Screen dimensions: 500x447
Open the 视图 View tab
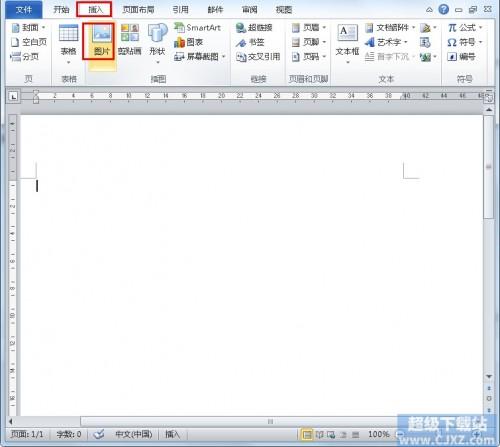(284, 10)
